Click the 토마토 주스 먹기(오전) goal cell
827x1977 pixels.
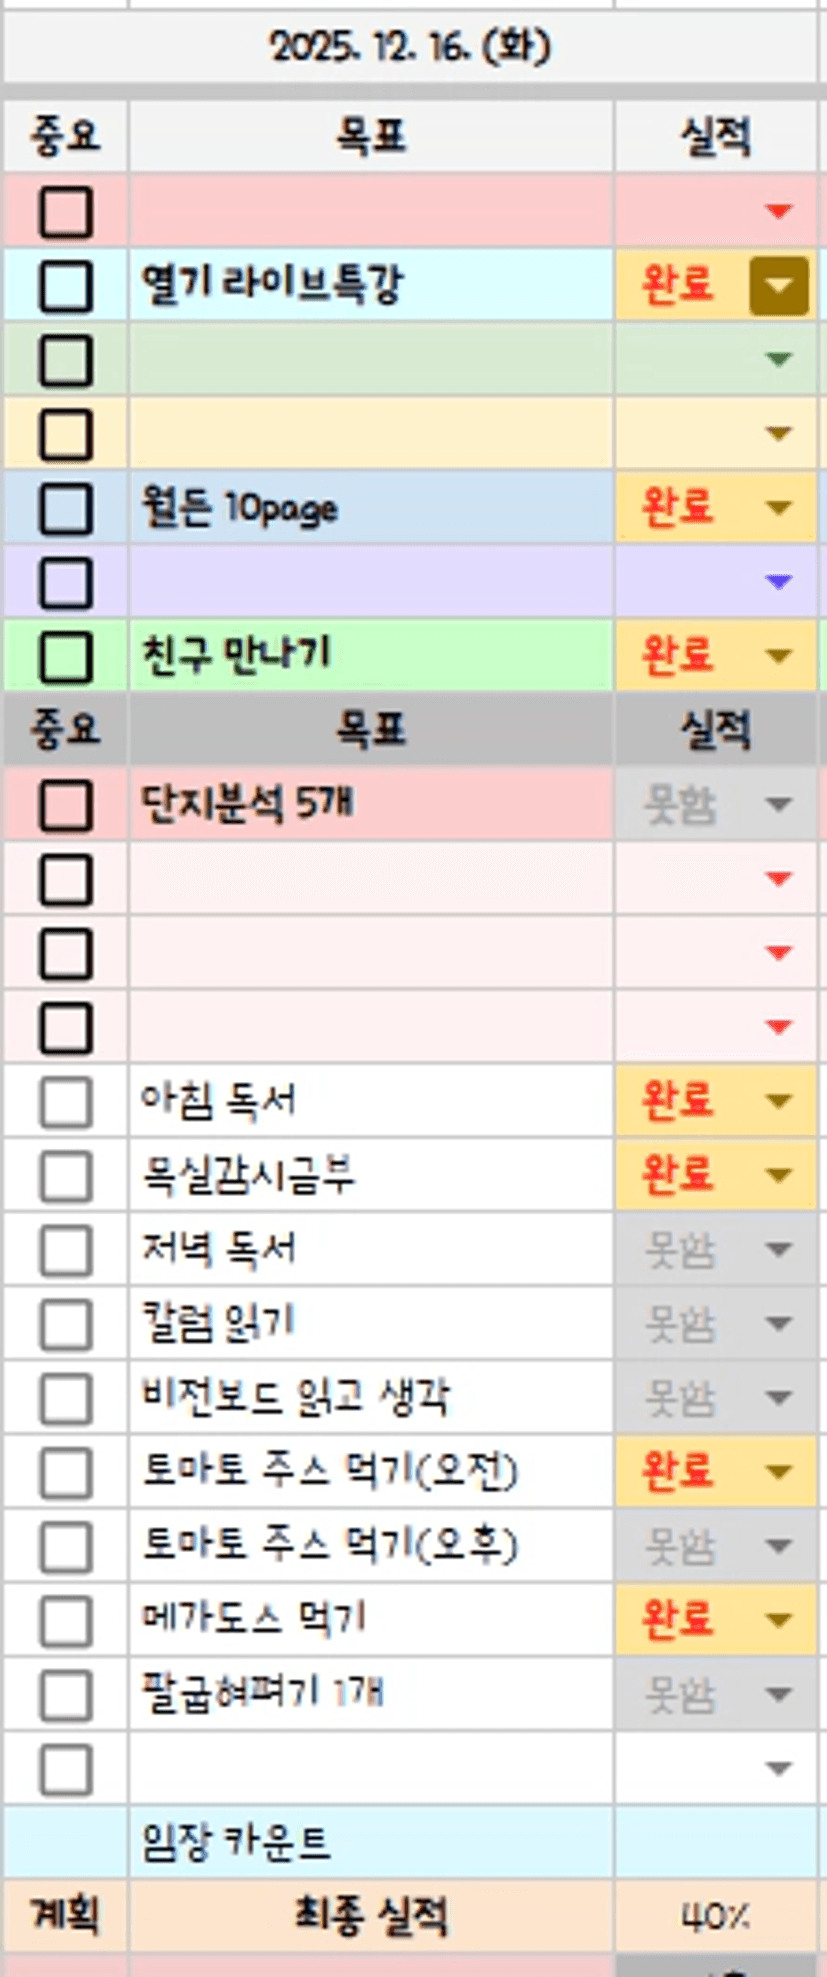point(370,1472)
